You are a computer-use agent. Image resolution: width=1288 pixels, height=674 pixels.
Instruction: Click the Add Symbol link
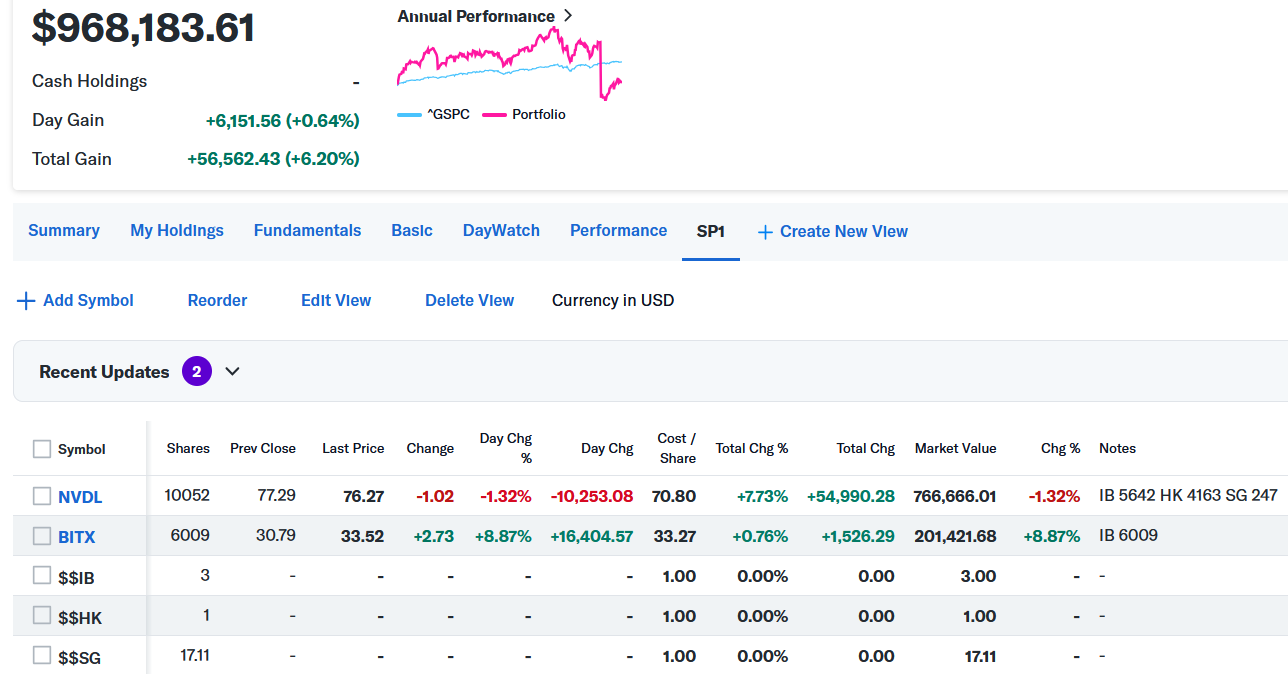pos(88,301)
